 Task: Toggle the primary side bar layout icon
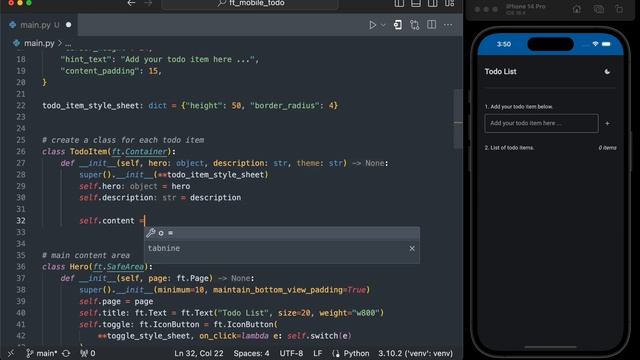399,4
